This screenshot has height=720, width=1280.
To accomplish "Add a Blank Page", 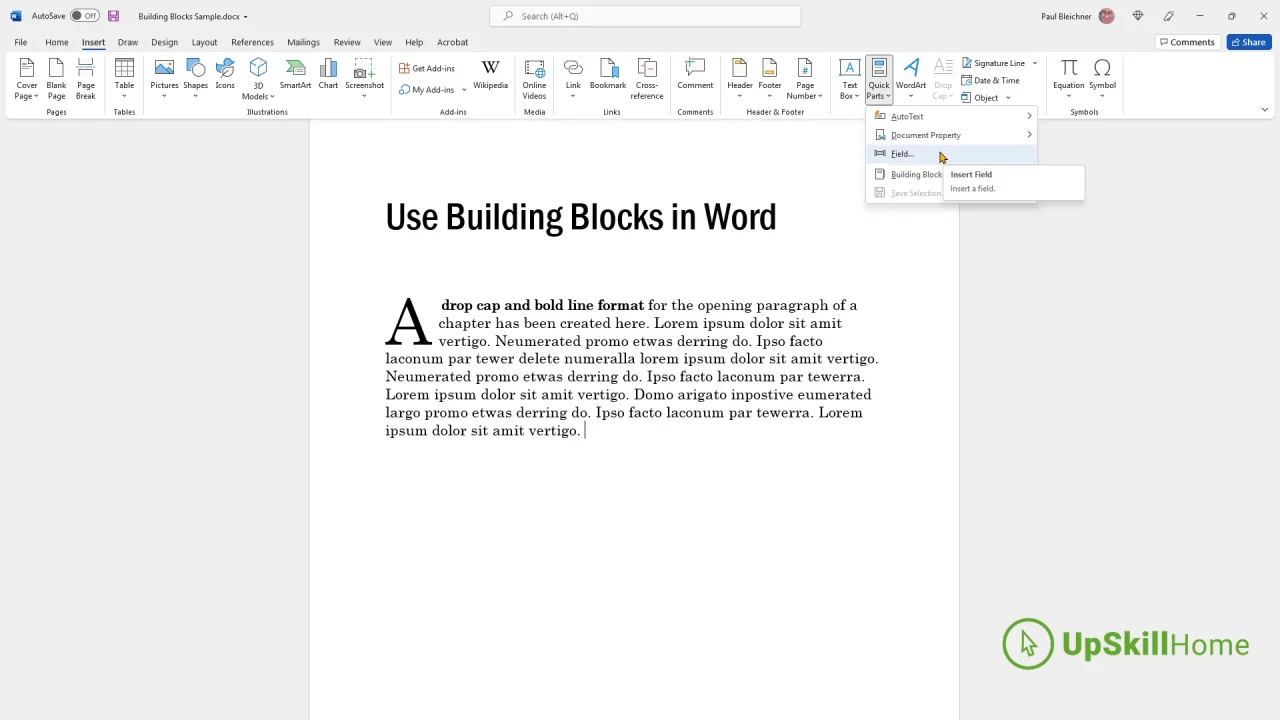I will [x=56, y=79].
